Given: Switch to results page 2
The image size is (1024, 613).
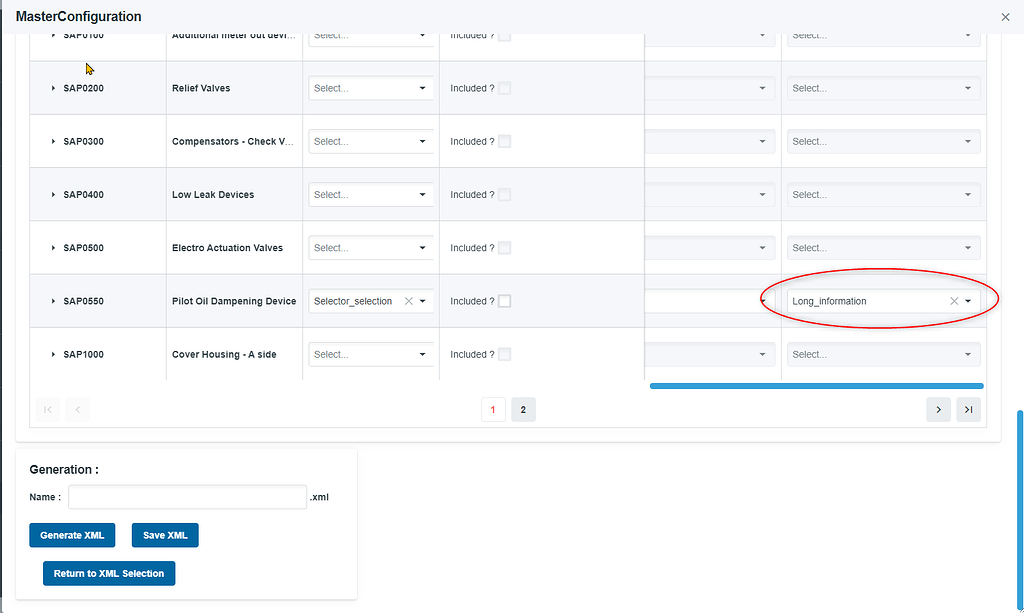Looking at the screenshot, I should coord(523,409).
